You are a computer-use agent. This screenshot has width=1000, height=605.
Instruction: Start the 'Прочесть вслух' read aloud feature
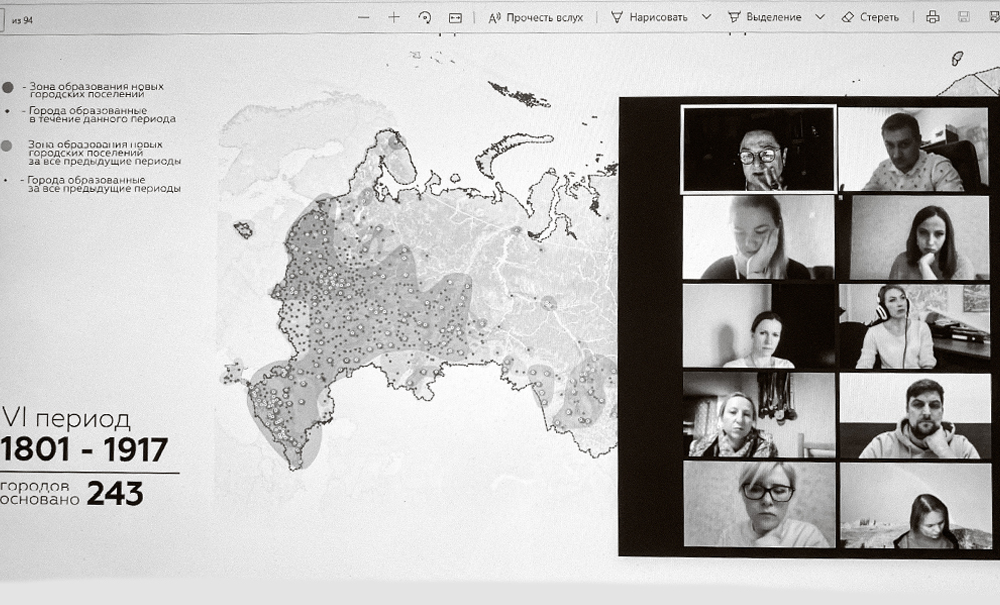click(x=536, y=17)
